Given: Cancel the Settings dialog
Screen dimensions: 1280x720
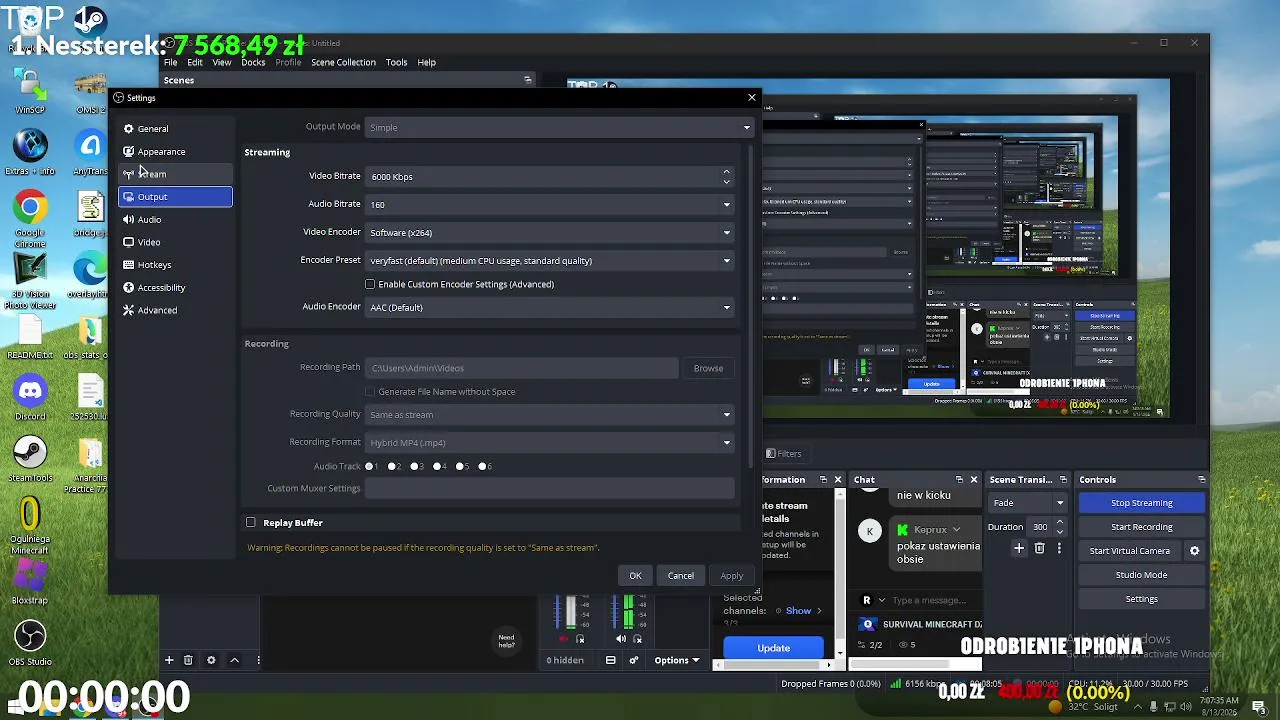Looking at the screenshot, I should [x=681, y=575].
